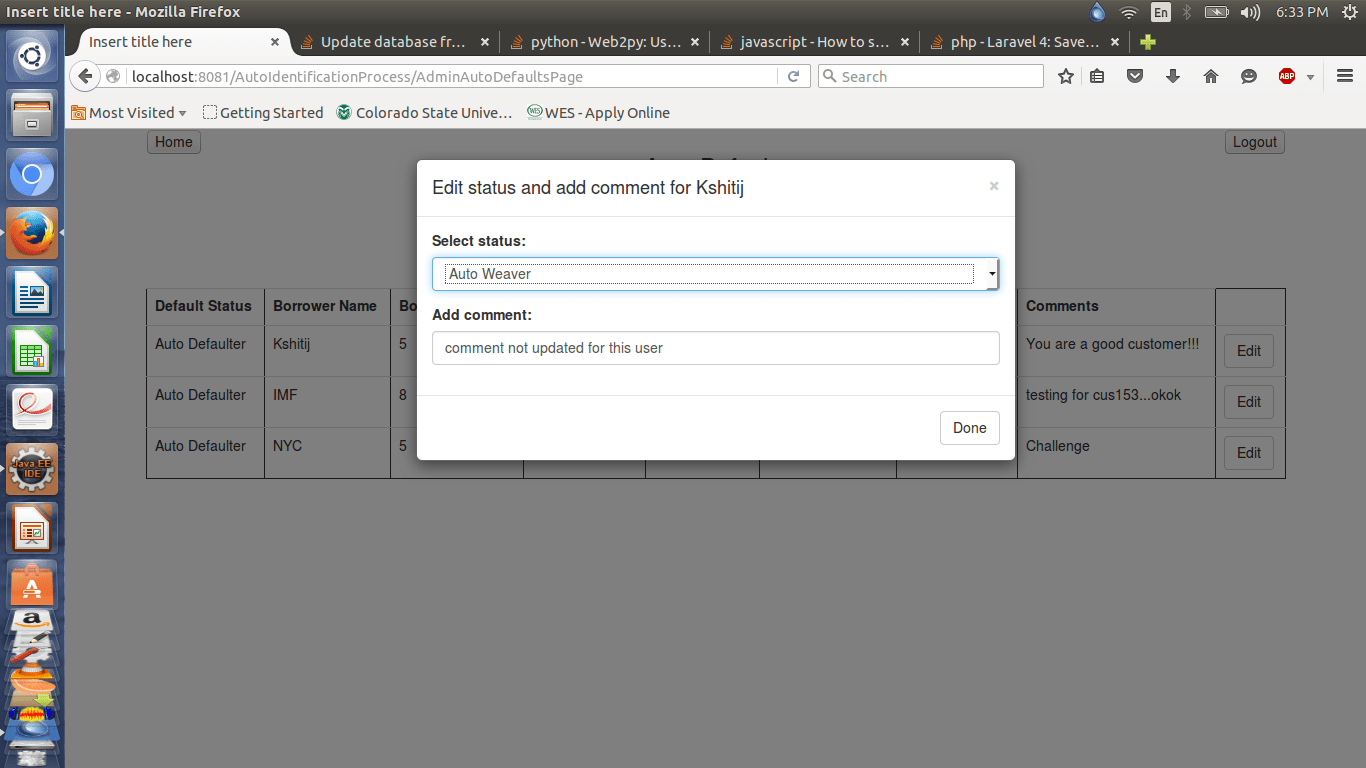Expand the Adblock Plus dropdown arrow
Image resolution: width=1366 pixels, height=768 pixels.
tap(1310, 76)
